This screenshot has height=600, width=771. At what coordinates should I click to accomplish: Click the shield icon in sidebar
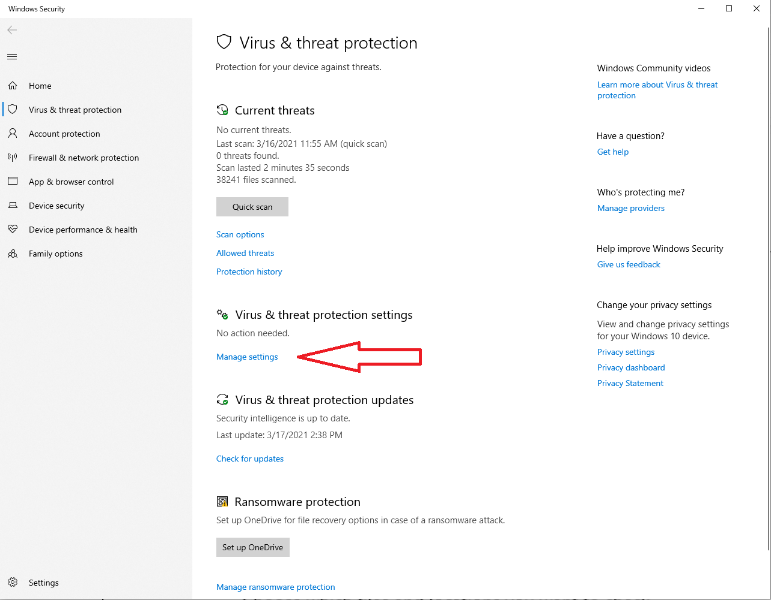point(13,109)
